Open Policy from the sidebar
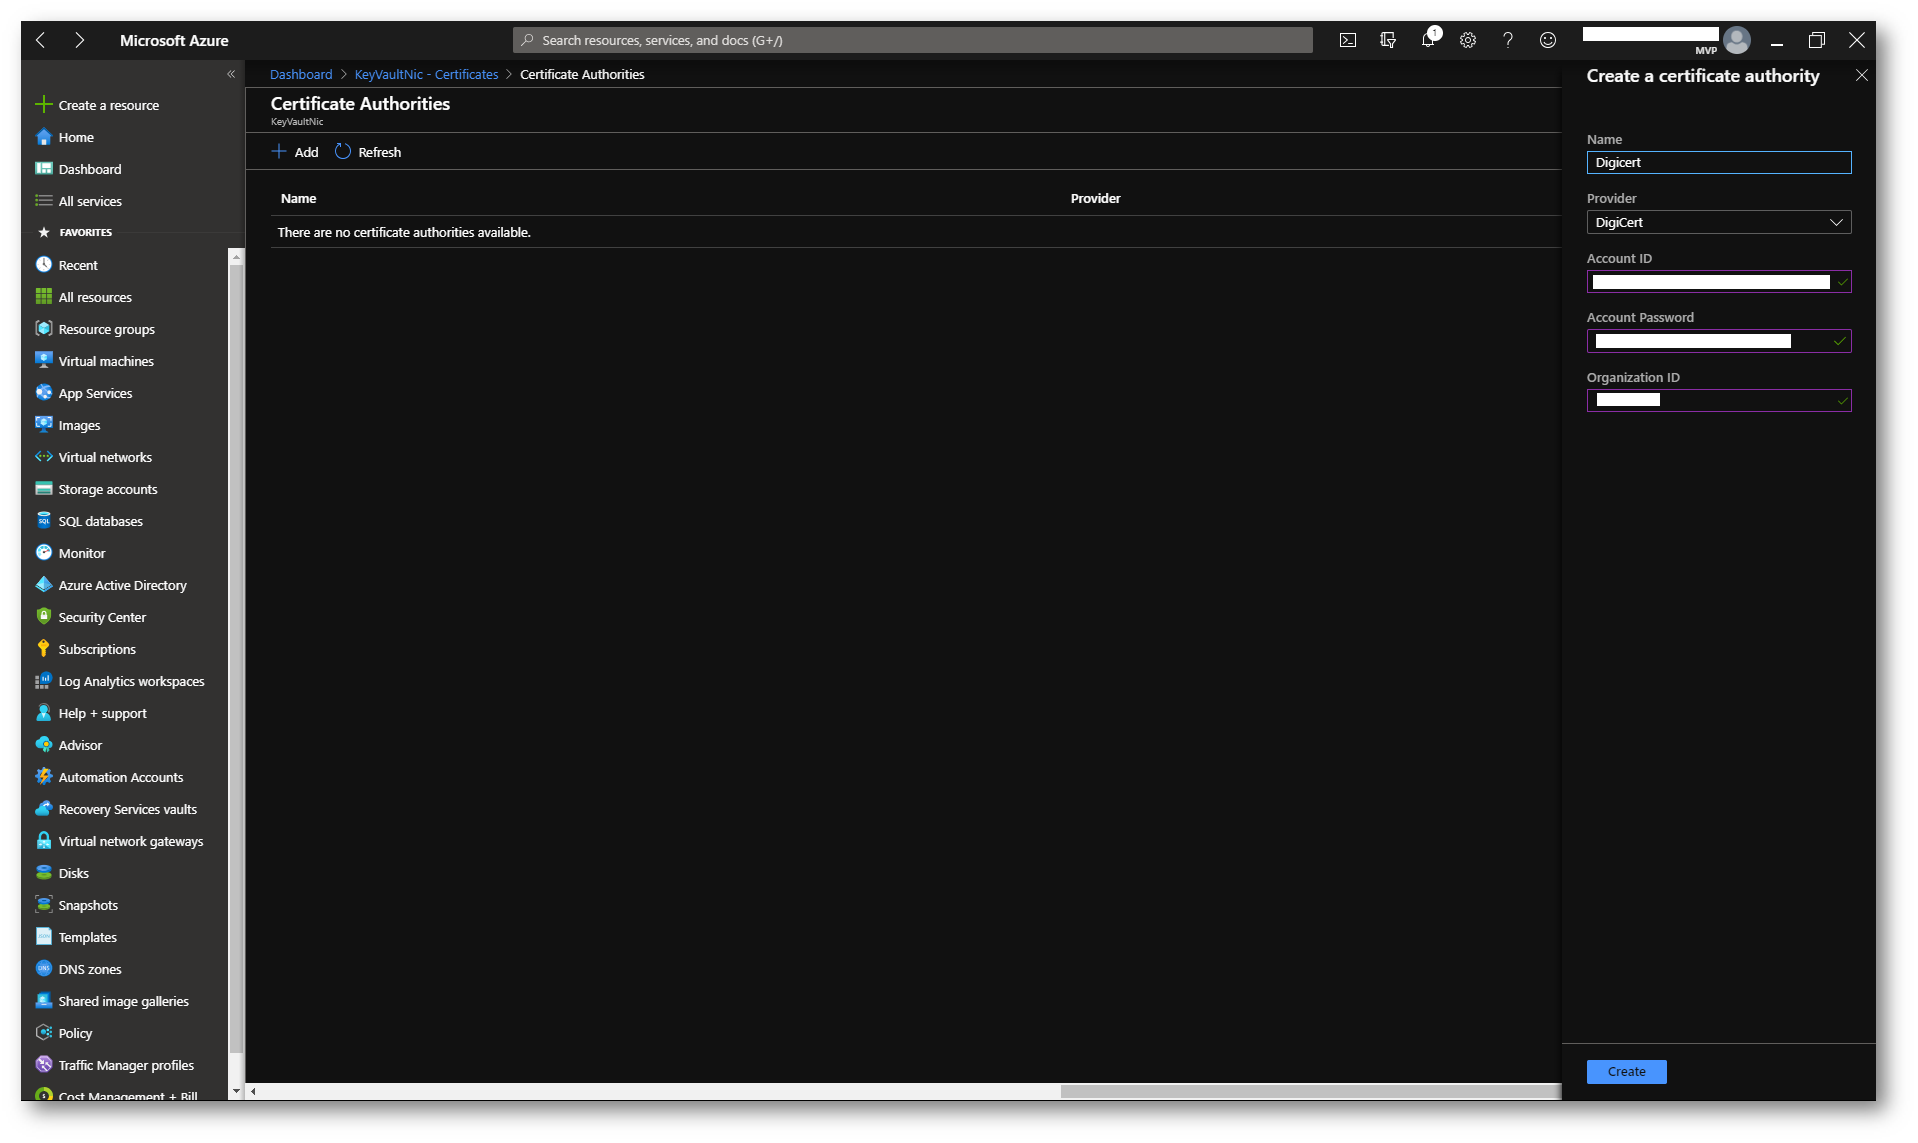The height and width of the screenshot is (1143, 1918). 64,1033
